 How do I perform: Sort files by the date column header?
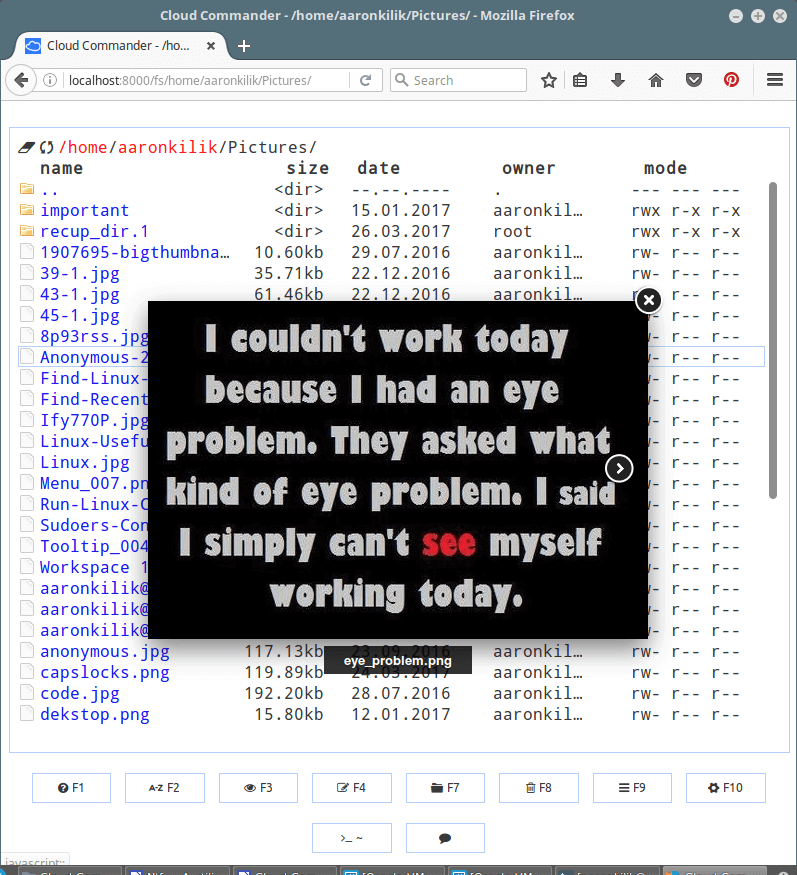tap(378, 168)
